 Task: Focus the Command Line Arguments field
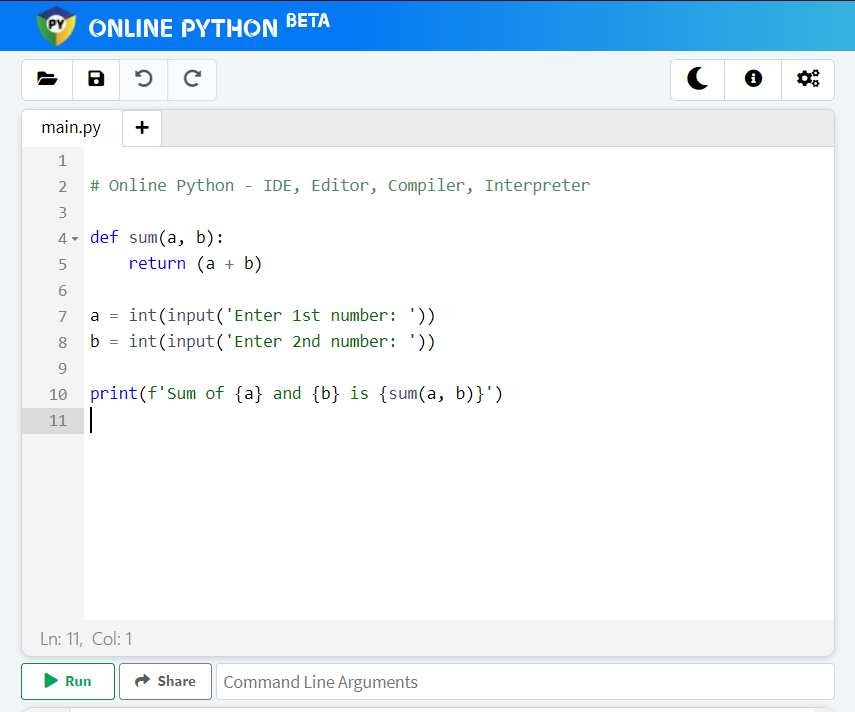point(525,681)
